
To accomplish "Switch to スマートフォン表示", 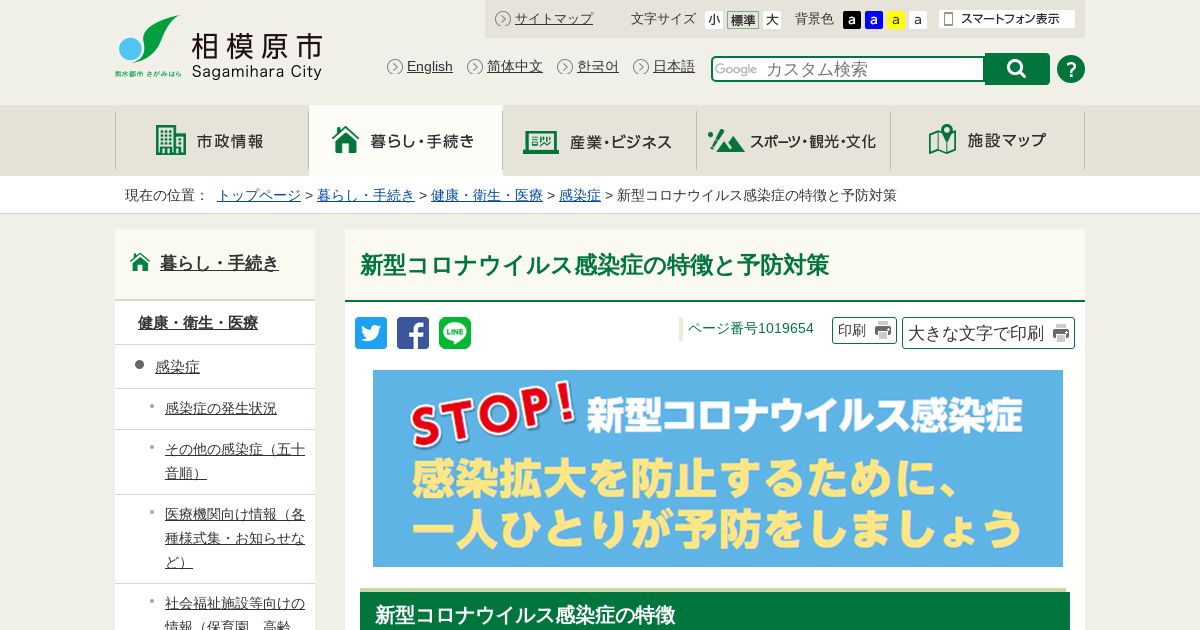I will coord(1007,19).
